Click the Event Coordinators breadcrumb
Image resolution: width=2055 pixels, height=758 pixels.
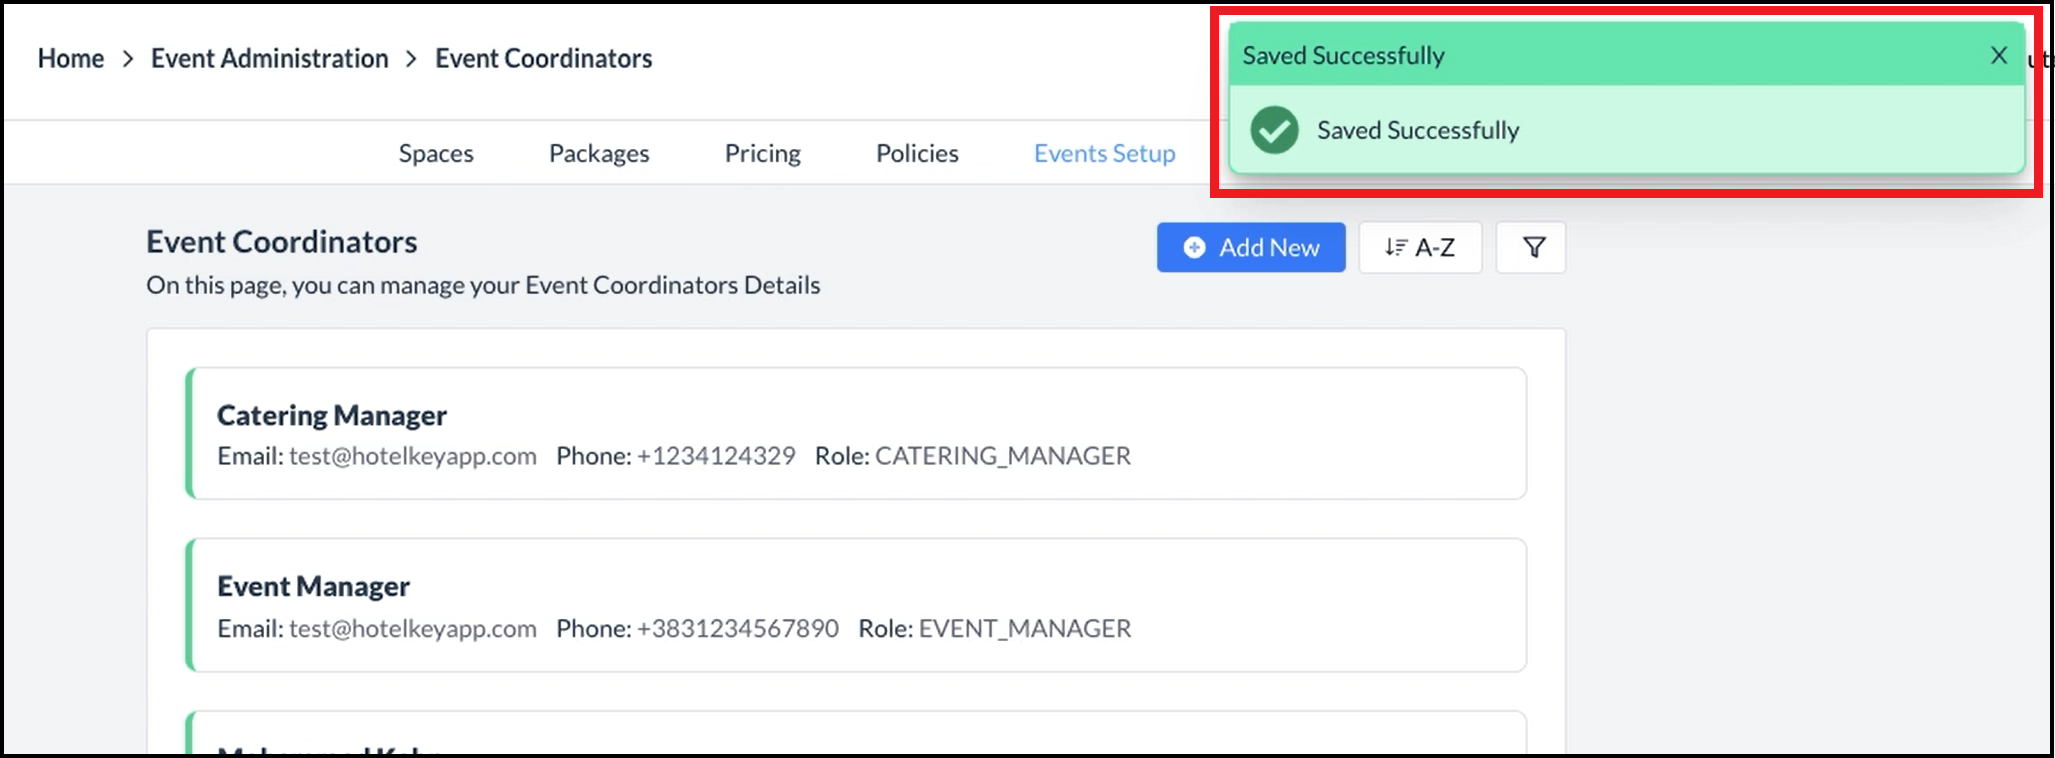(543, 59)
